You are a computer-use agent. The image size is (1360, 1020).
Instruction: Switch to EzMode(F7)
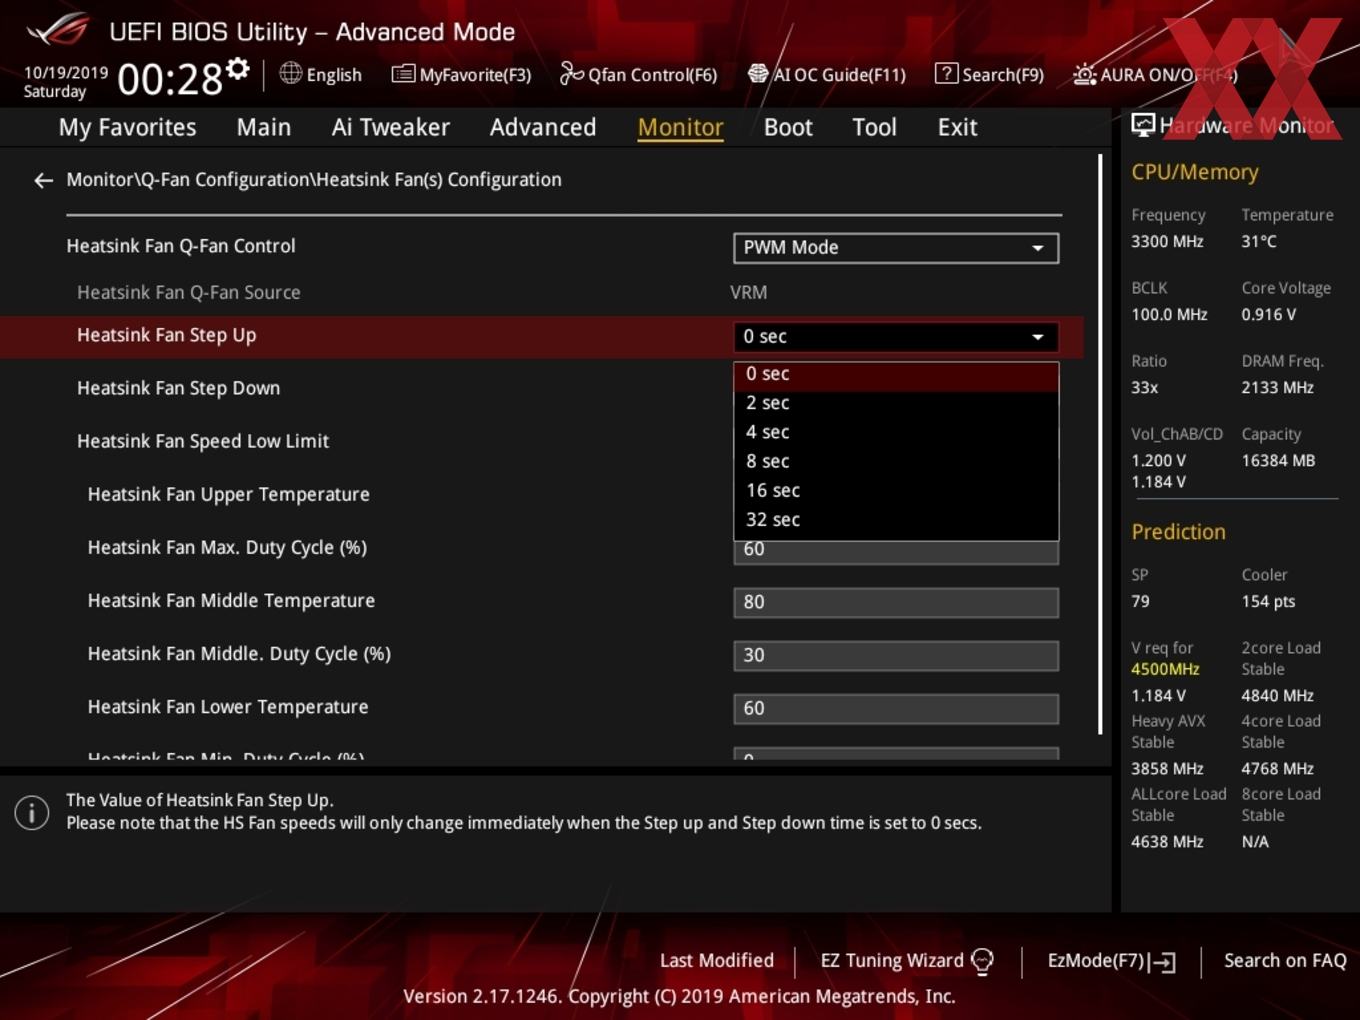(1111, 961)
